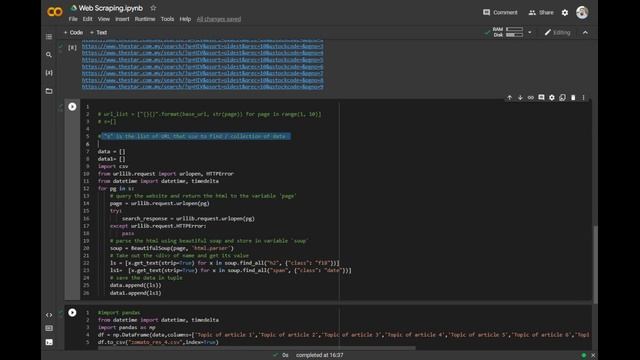The height and width of the screenshot is (360, 640).
Task: Close the bottom status bar
Action: pos(593,355)
